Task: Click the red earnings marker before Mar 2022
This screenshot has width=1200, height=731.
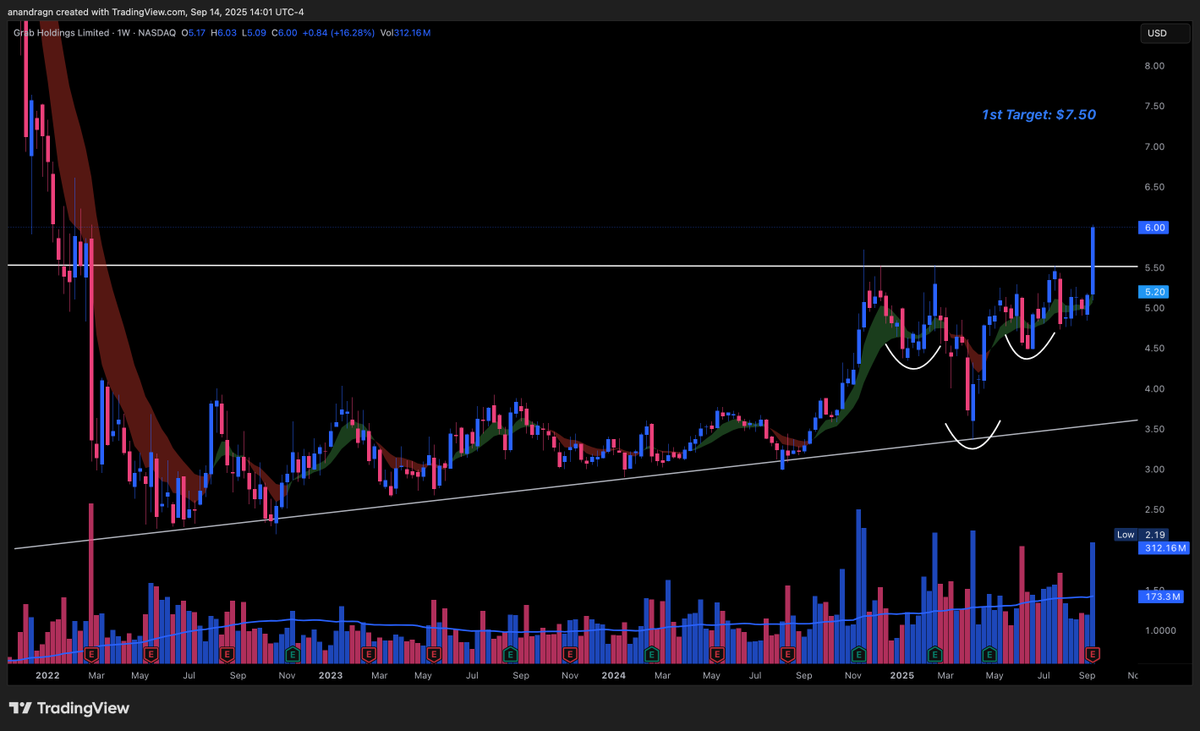Action: click(92, 653)
